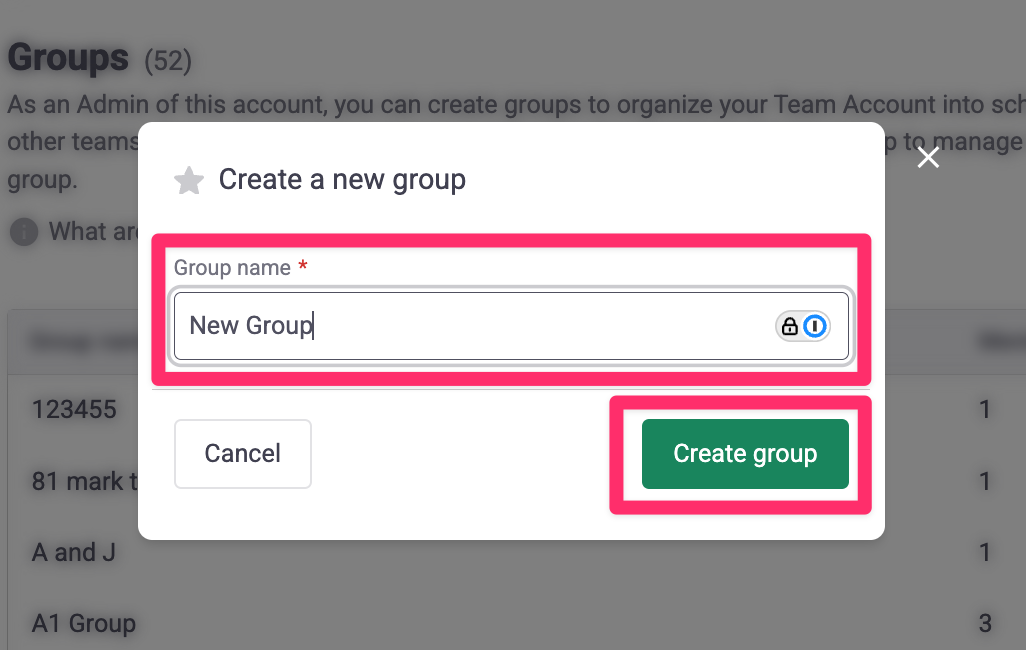Select the A1 Group row
This screenshot has height=650, width=1026.
click(84, 624)
